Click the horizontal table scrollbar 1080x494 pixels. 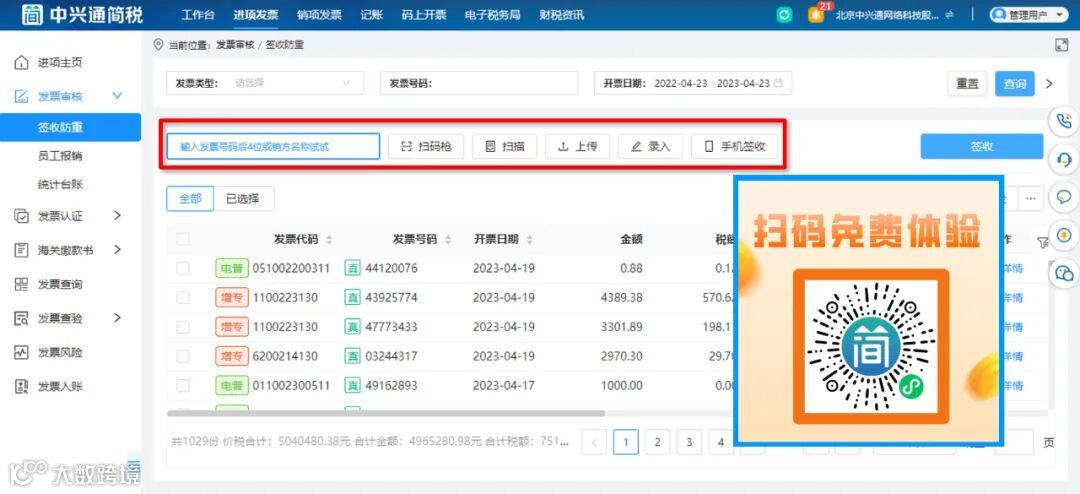(x=386, y=413)
